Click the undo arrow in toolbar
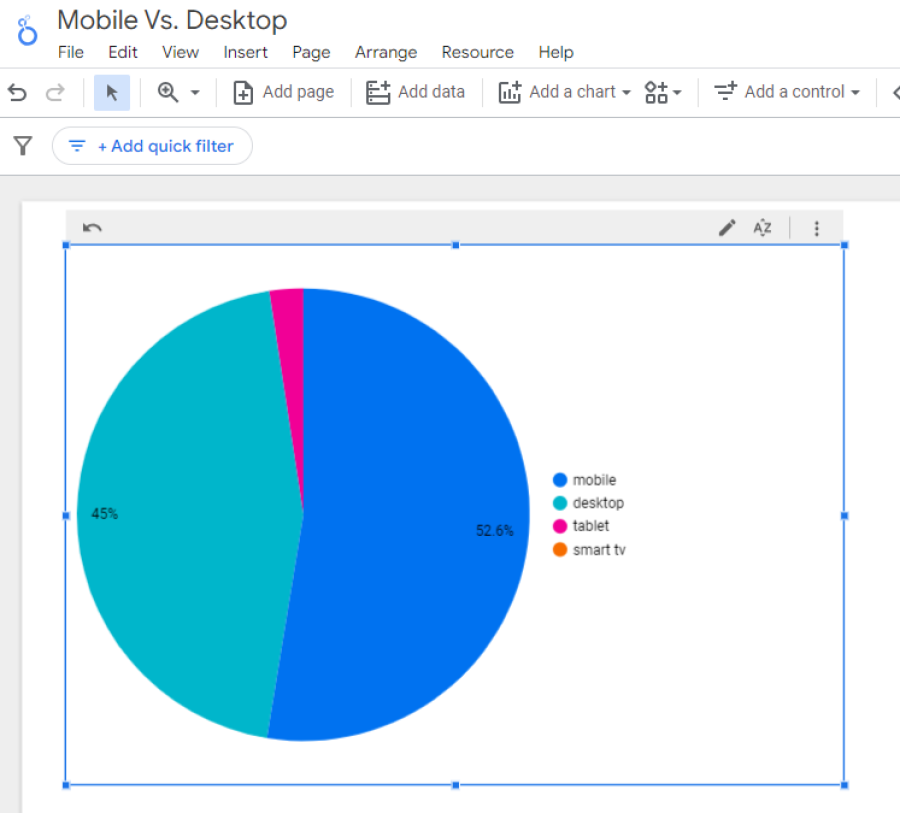This screenshot has height=813, width=900. pos(17,92)
